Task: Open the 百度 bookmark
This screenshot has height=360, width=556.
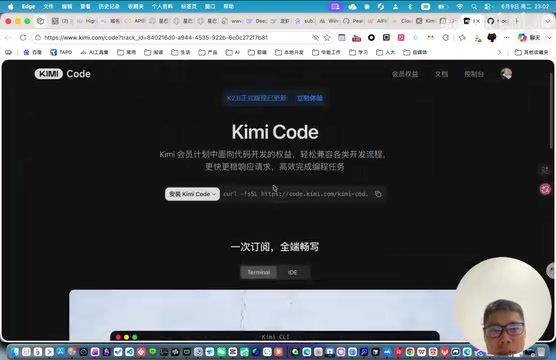Action: pyautogui.click(x=32, y=52)
